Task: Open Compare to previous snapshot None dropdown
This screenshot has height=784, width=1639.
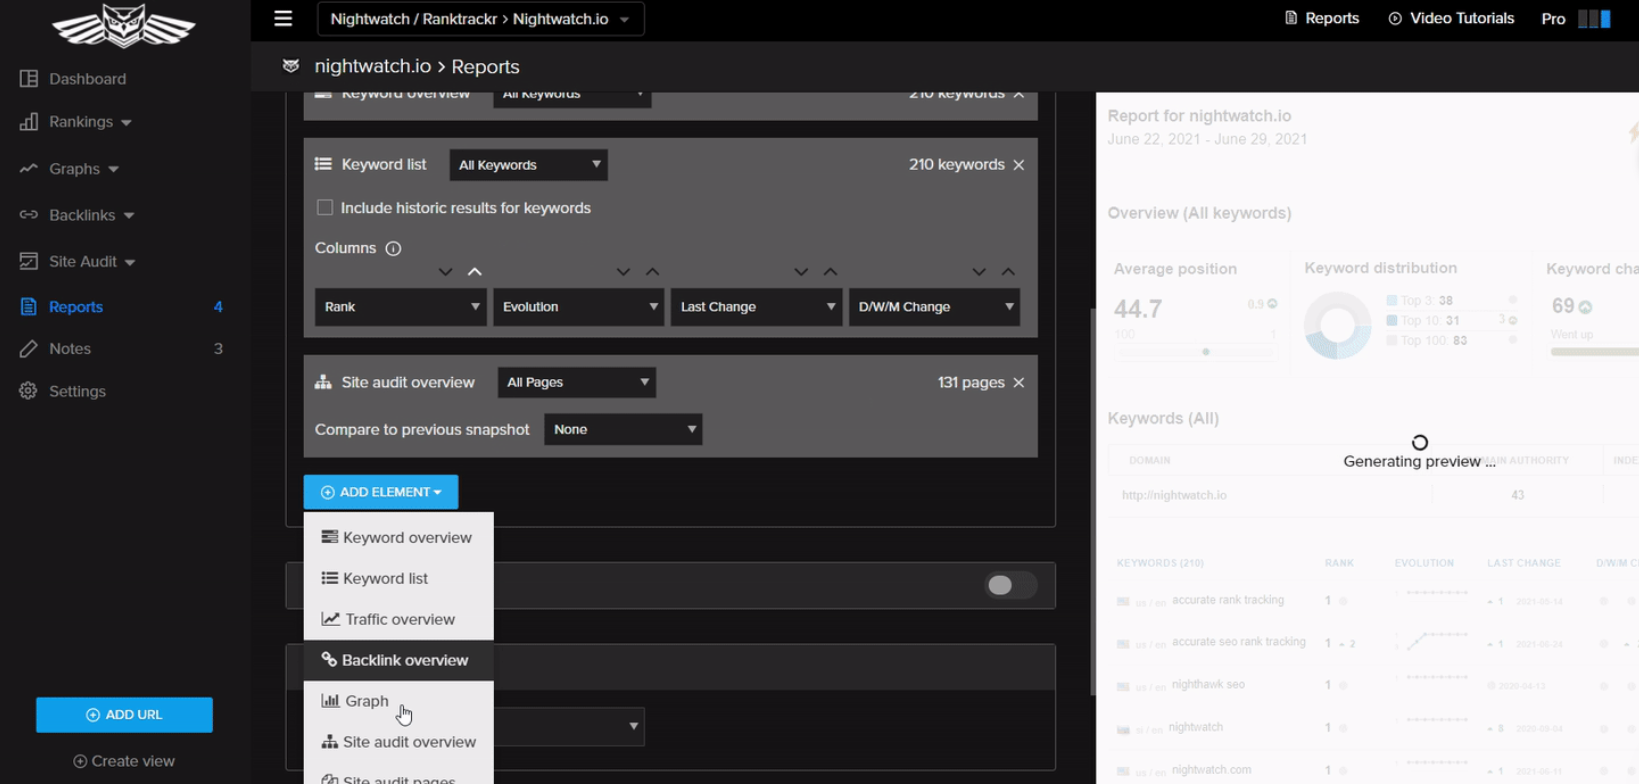Action: coord(623,429)
